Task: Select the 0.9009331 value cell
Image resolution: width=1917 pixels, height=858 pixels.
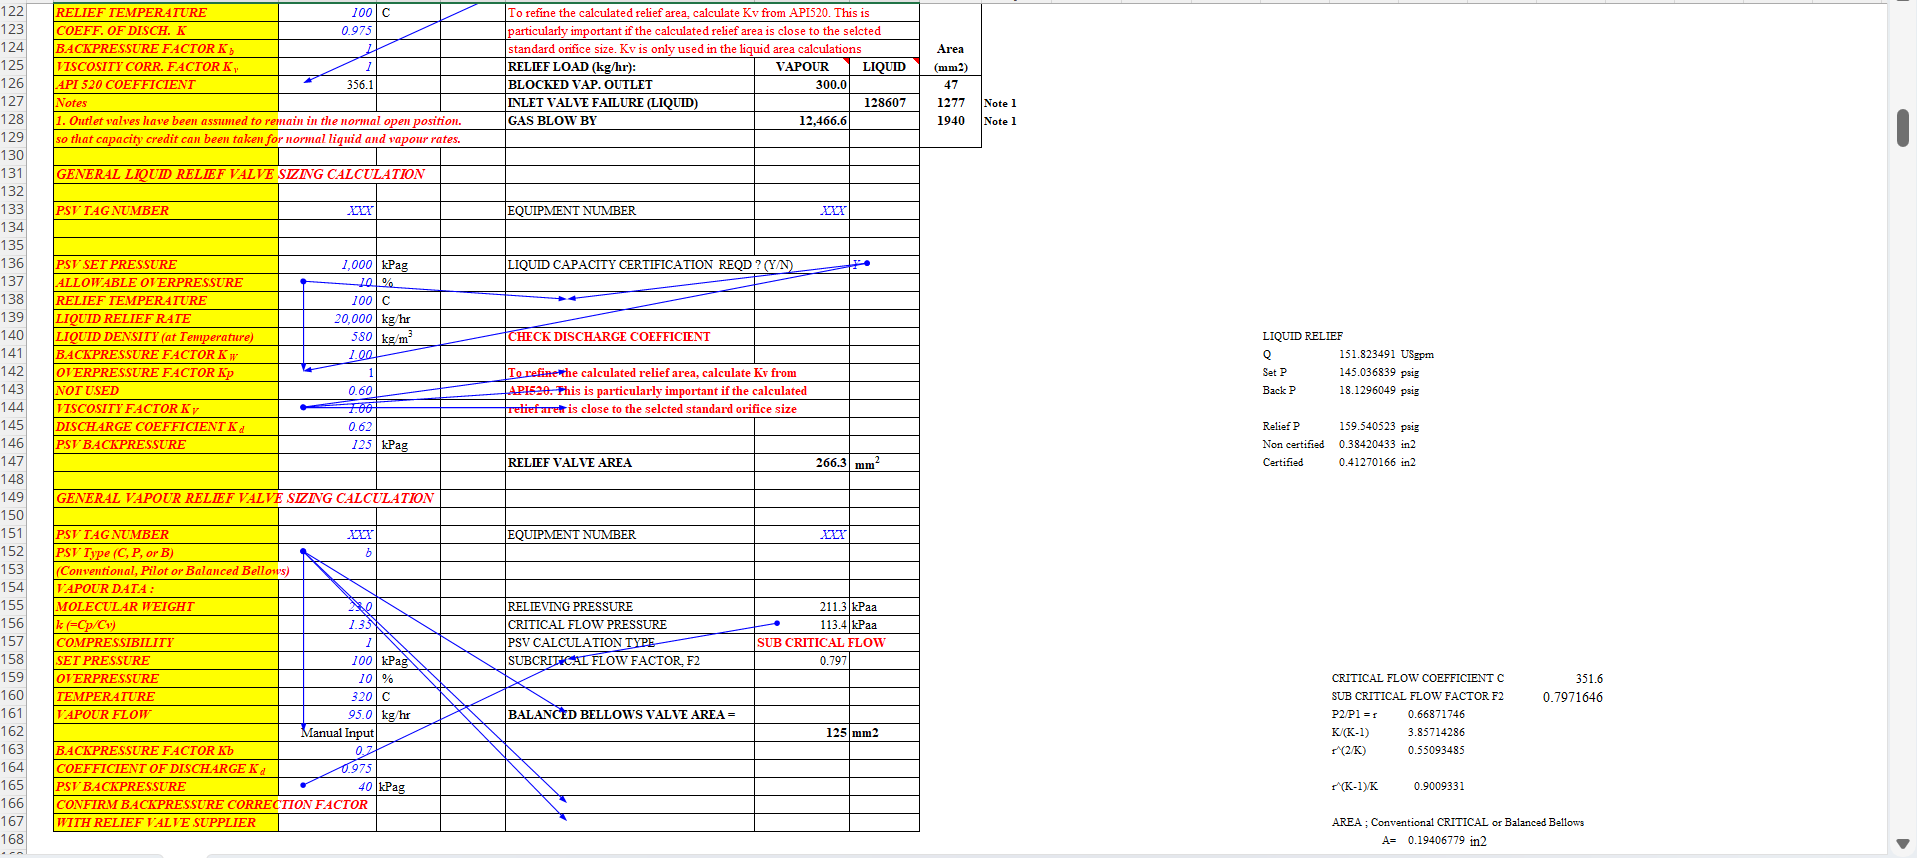Action: coord(1439,786)
